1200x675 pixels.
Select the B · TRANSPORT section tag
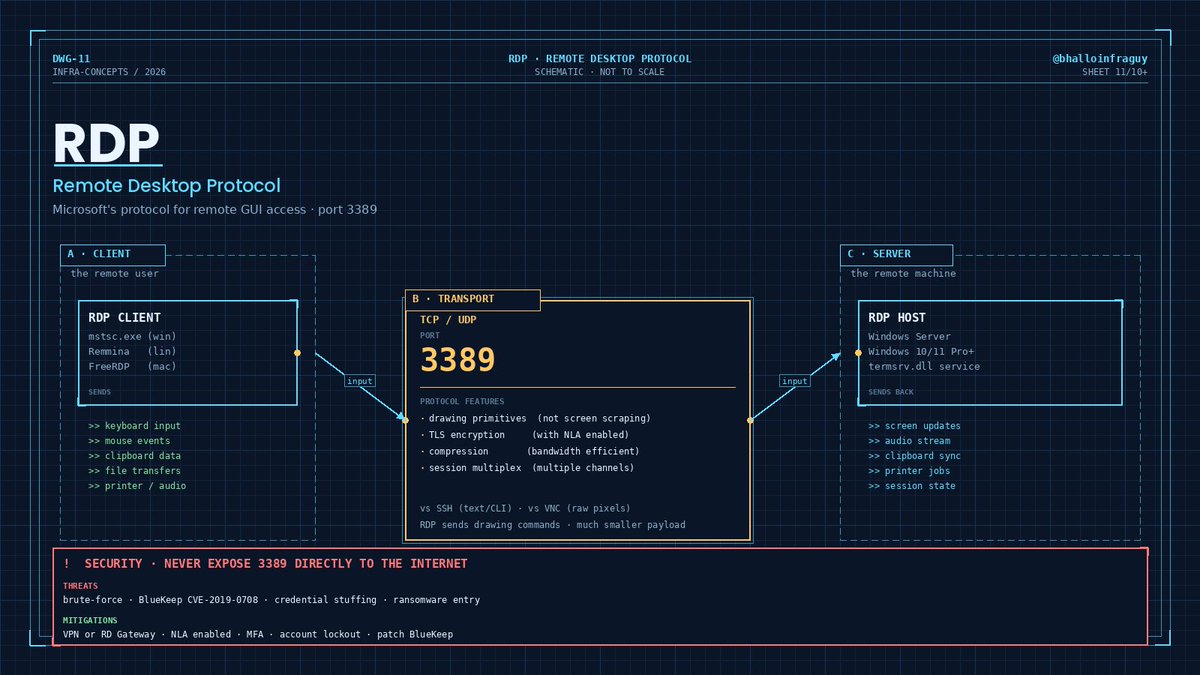pyautogui.click(x=472, y=299)
